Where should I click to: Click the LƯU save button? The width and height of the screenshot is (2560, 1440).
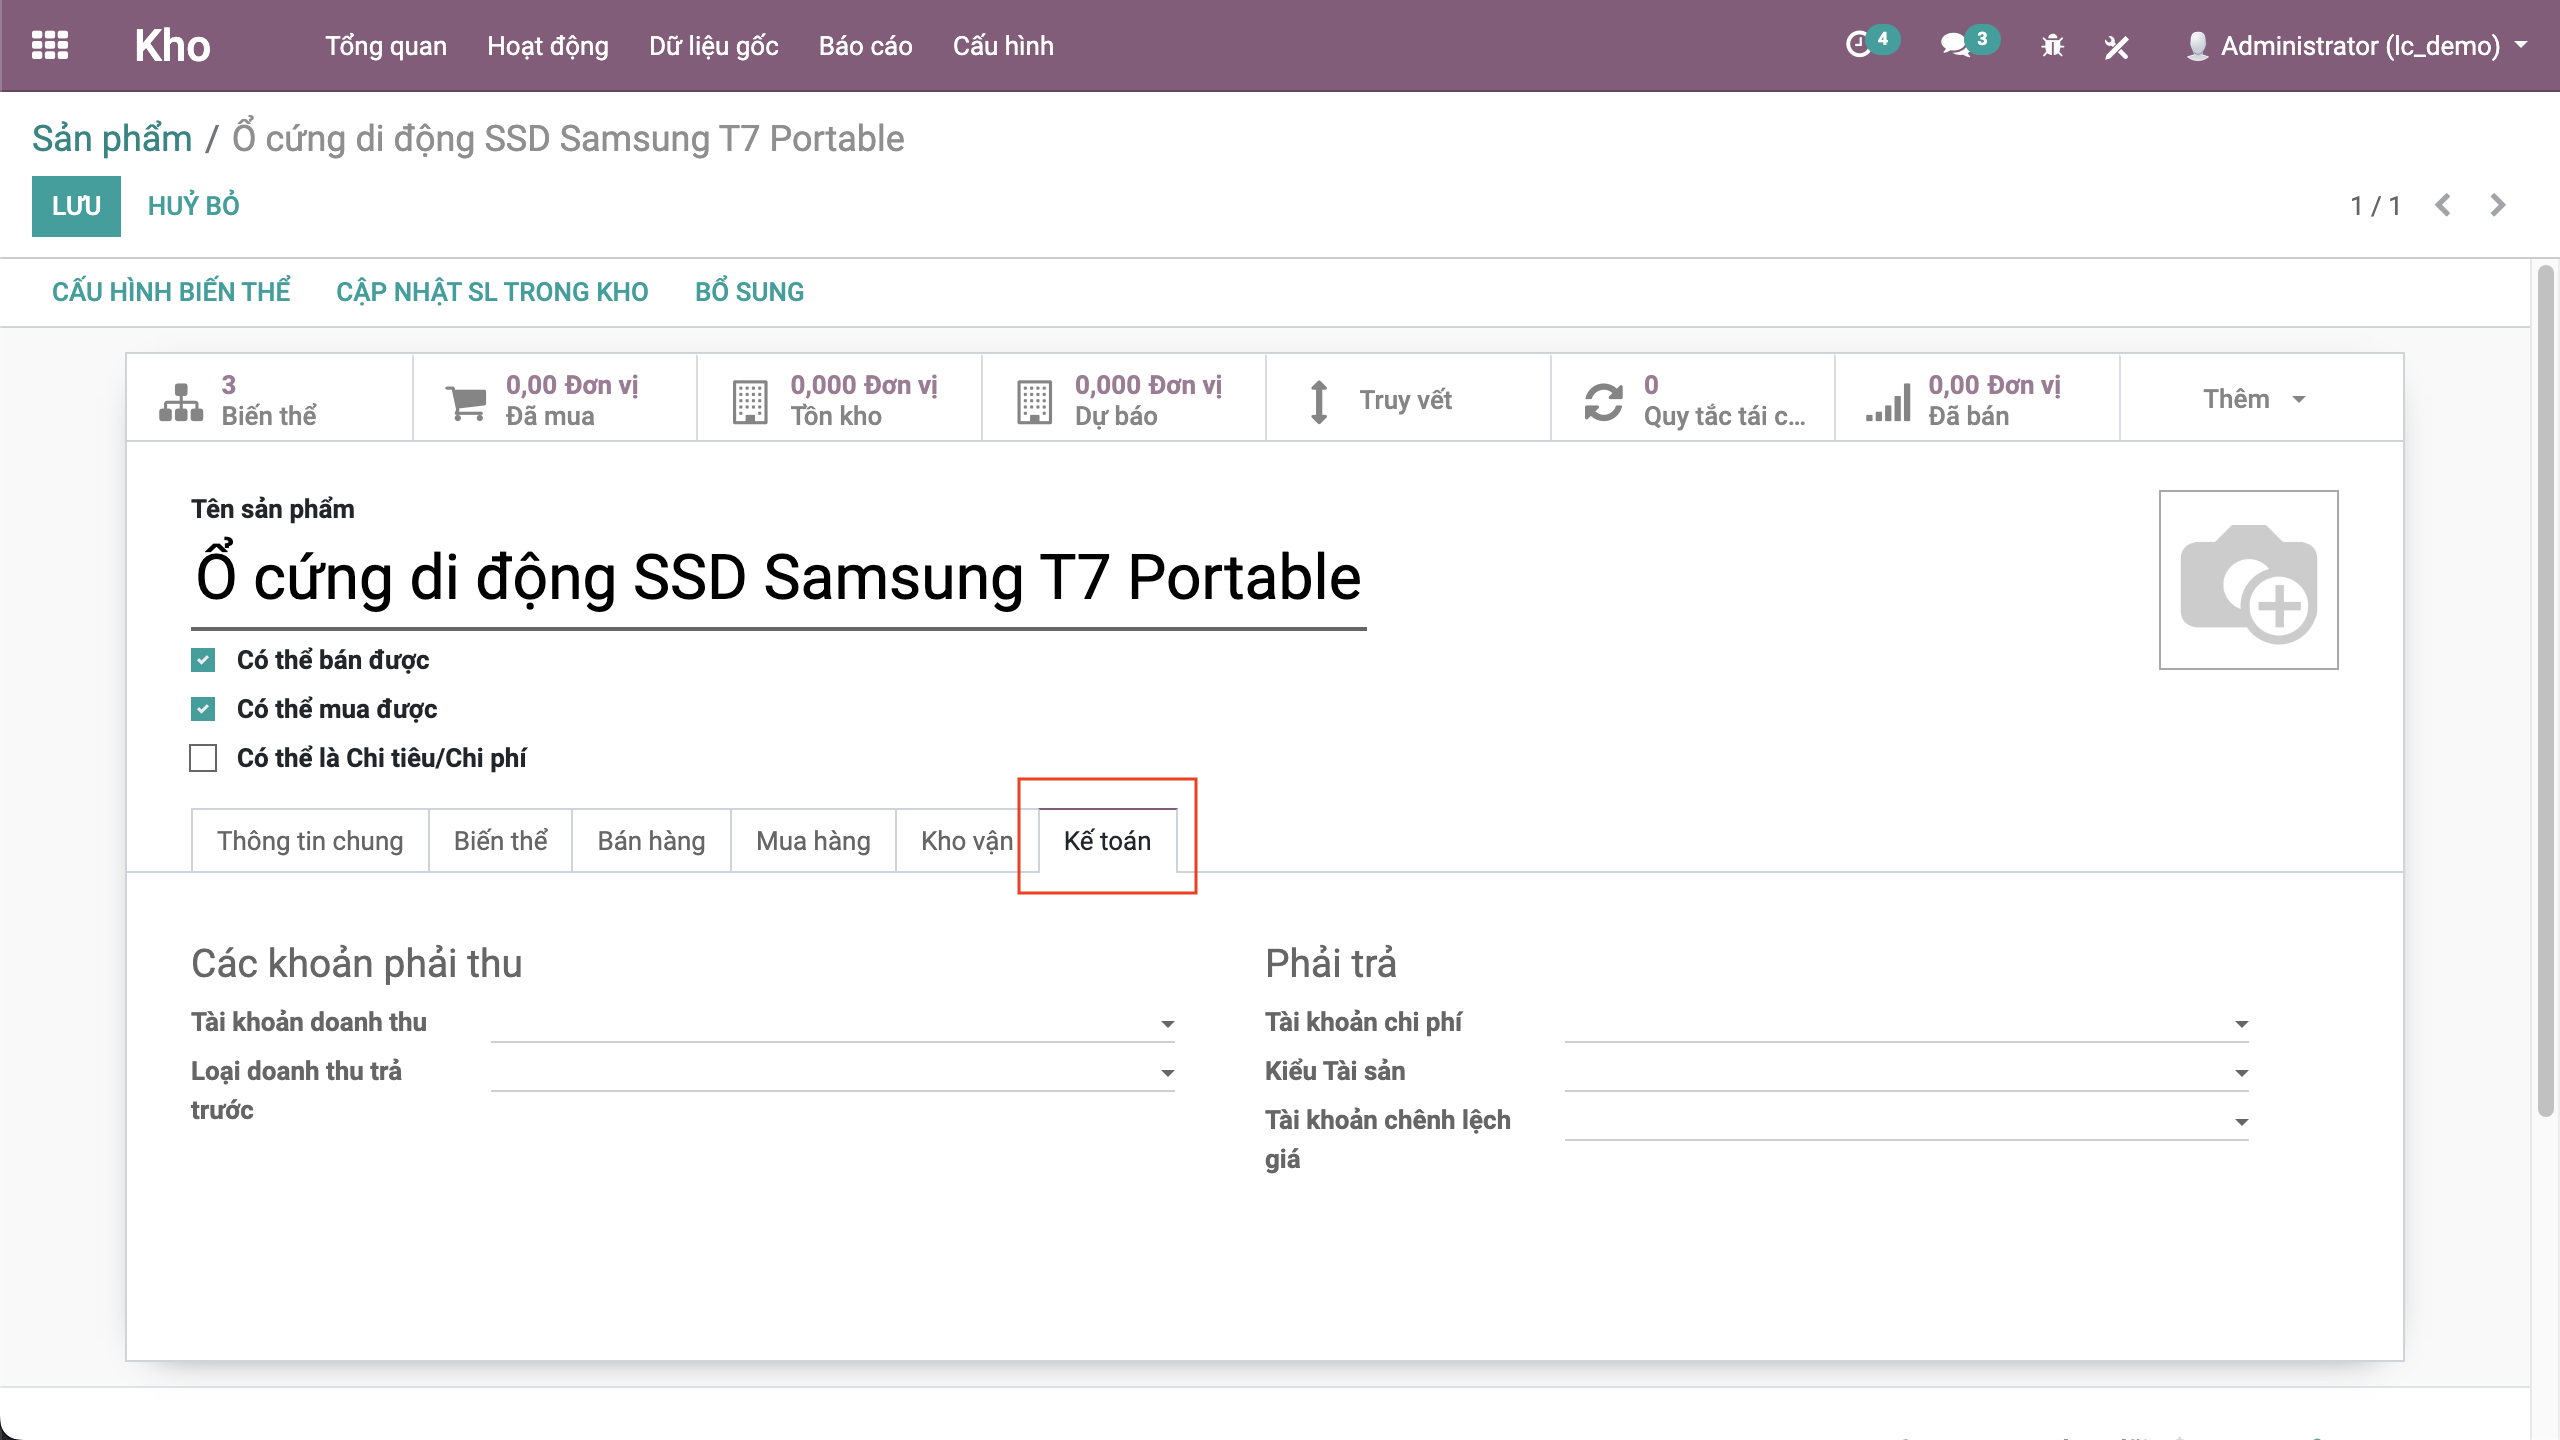click(76, 206)
